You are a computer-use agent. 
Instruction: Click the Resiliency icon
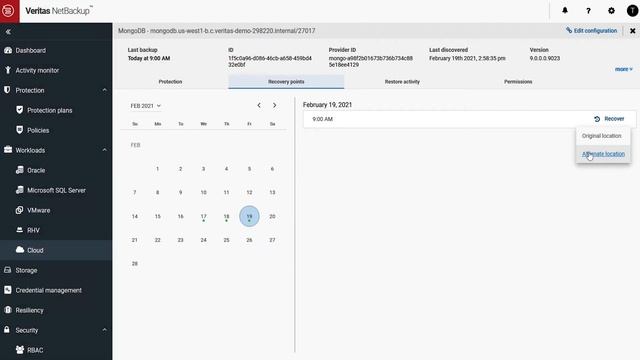(7, 310)
